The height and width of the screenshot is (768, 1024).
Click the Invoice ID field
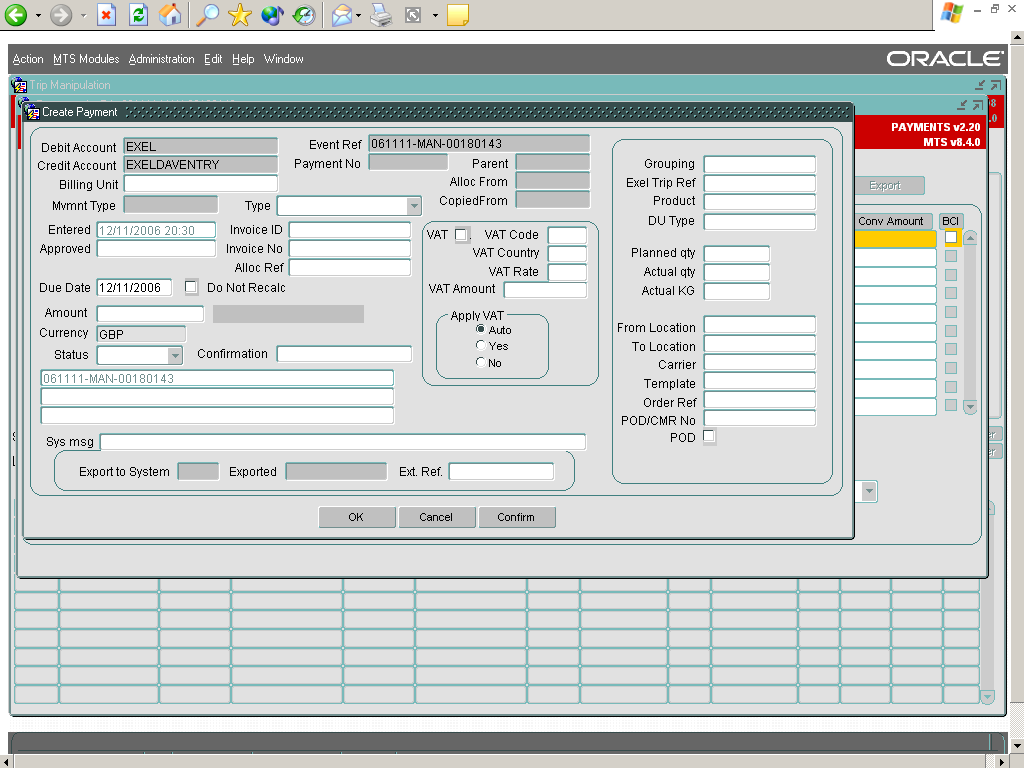coord(350,230)
